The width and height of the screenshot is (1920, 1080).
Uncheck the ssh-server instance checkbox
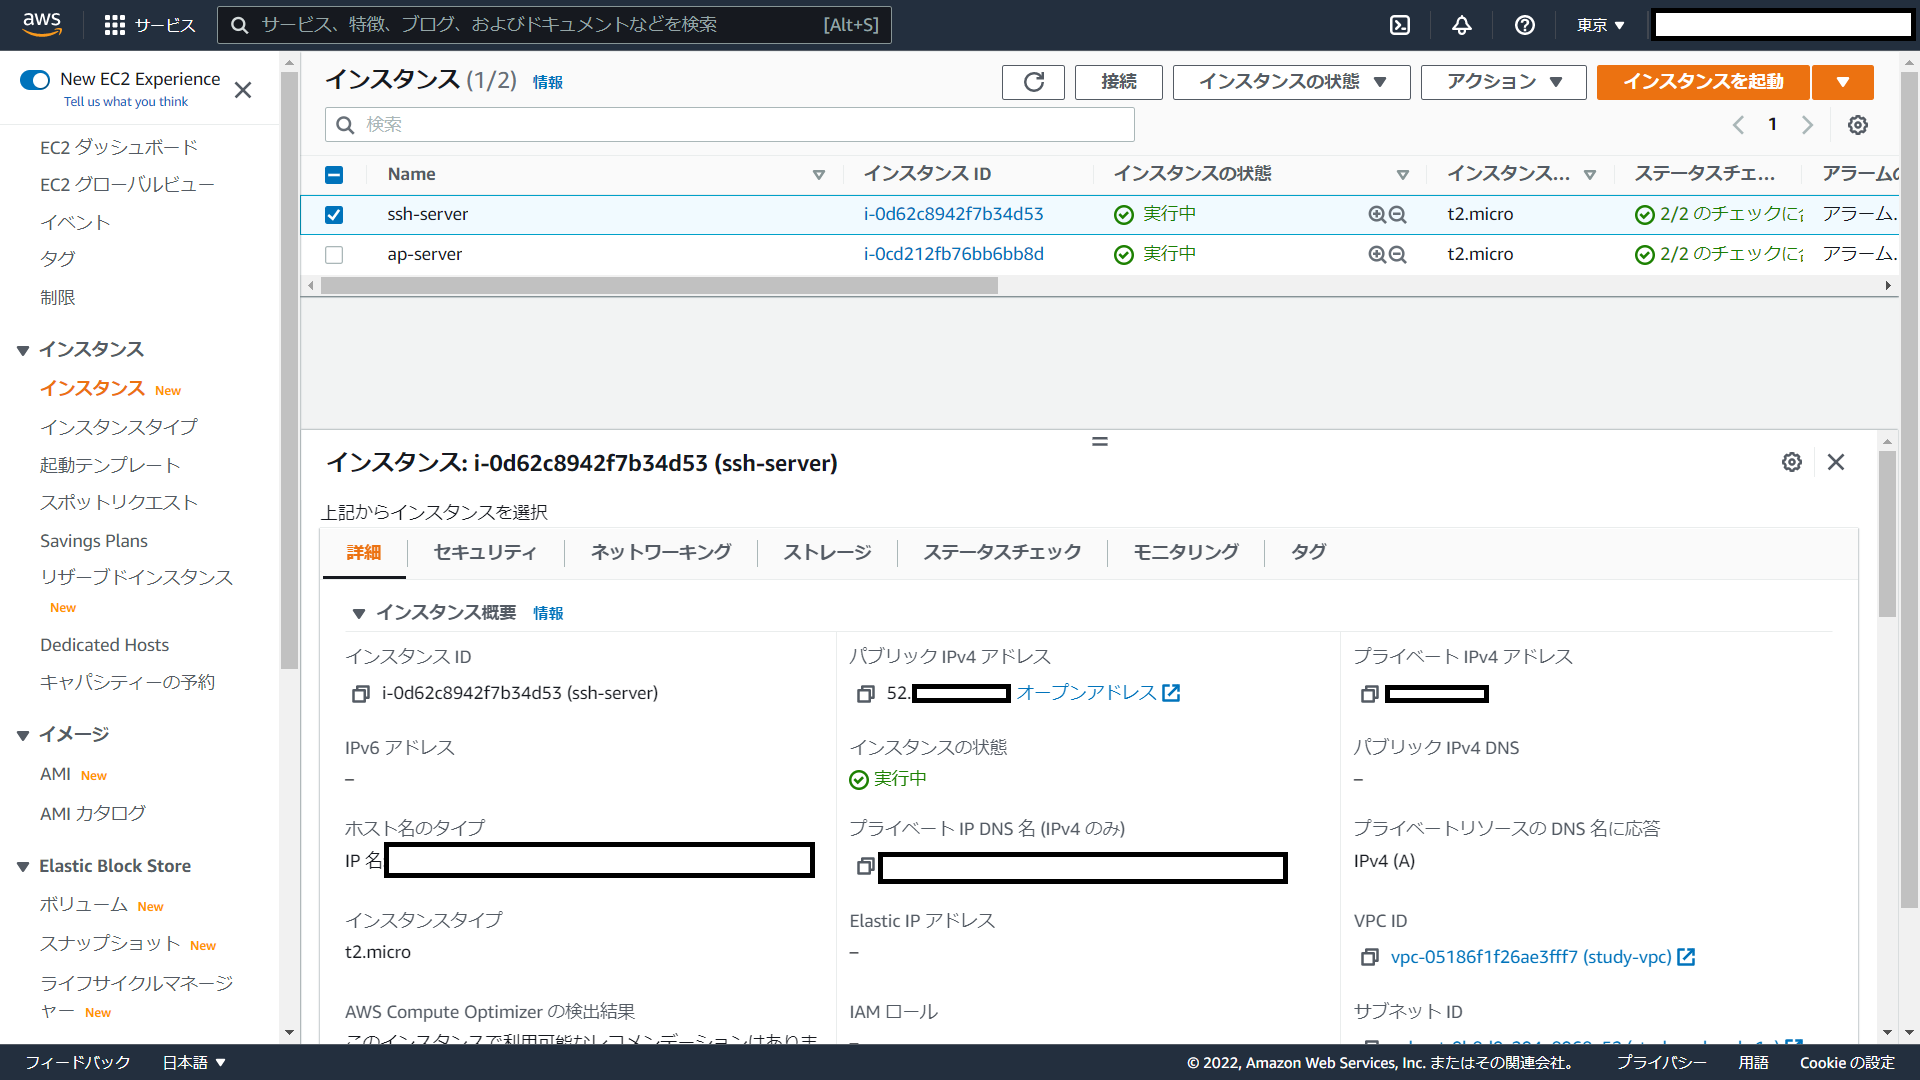tap(334, 215)
